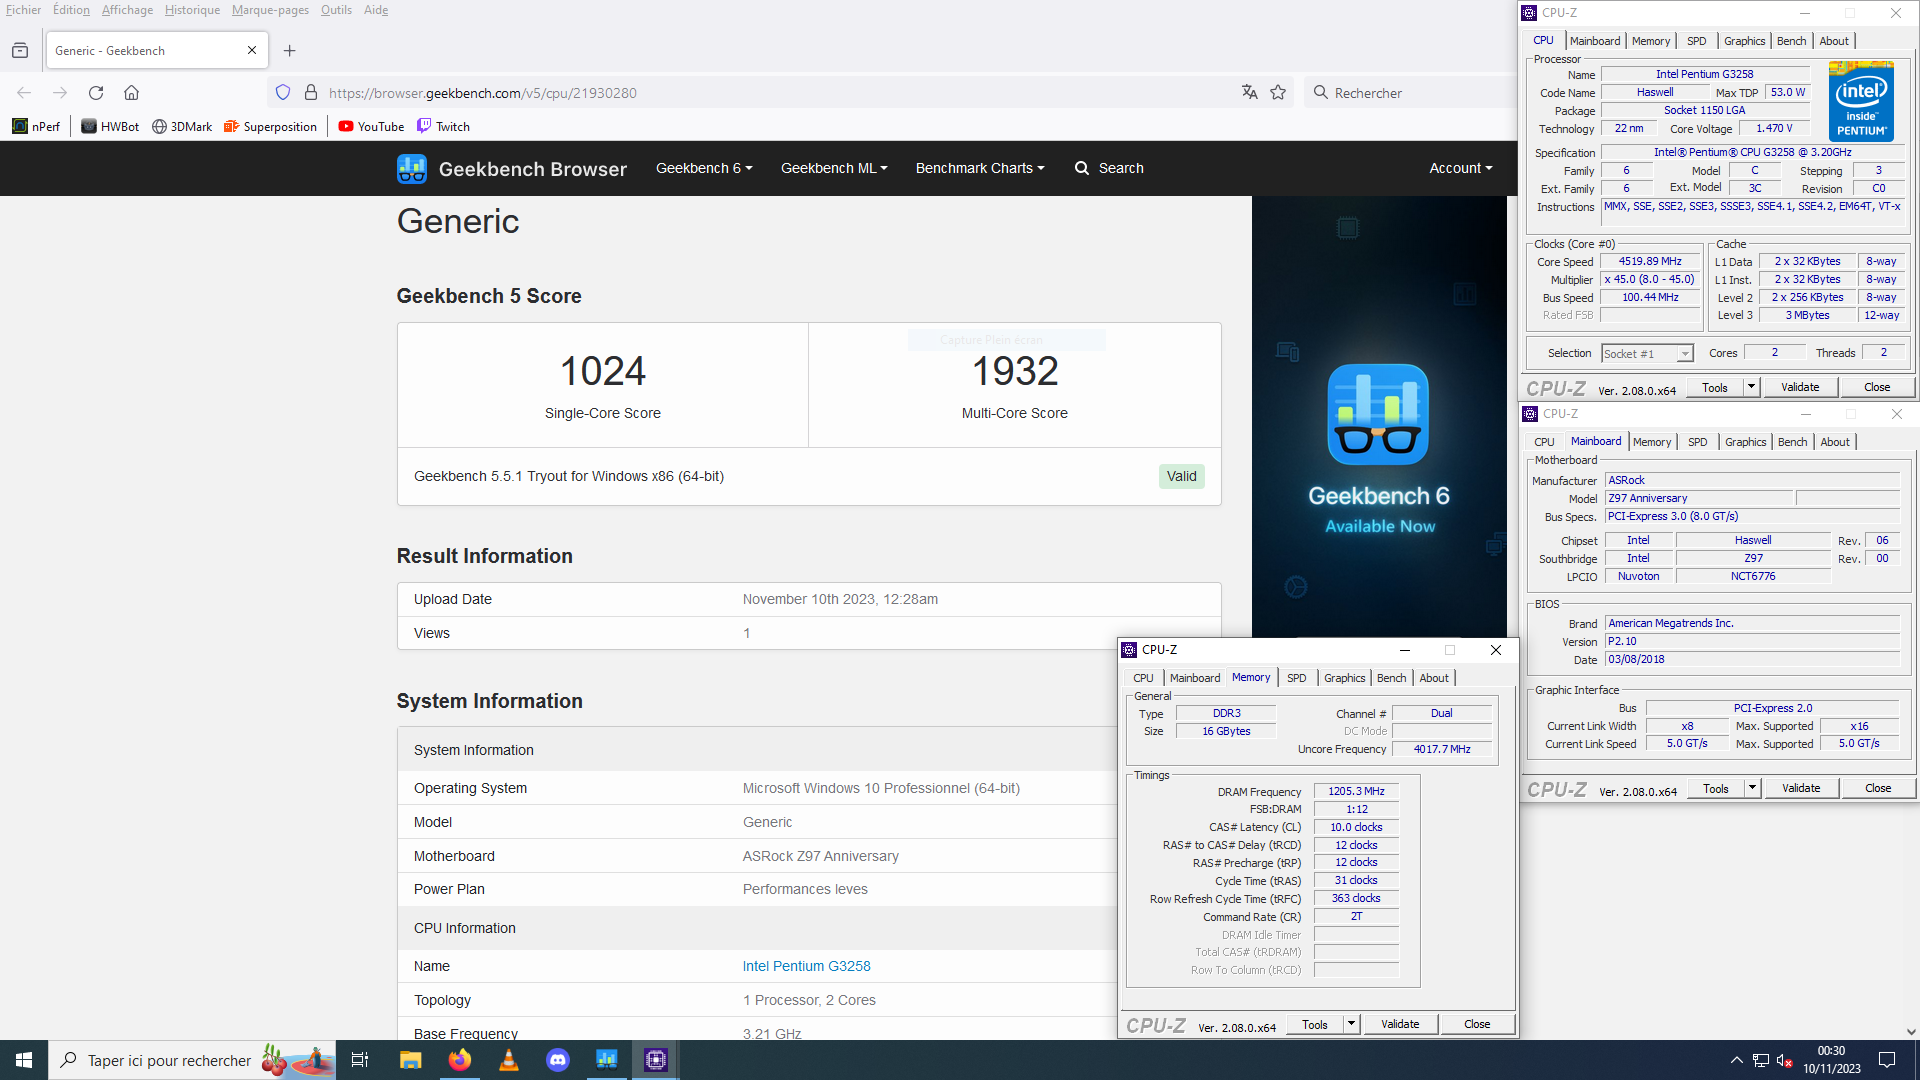Click the browser back arrow
This screenshot has height=1080, width=1920.
coord(24,93)
